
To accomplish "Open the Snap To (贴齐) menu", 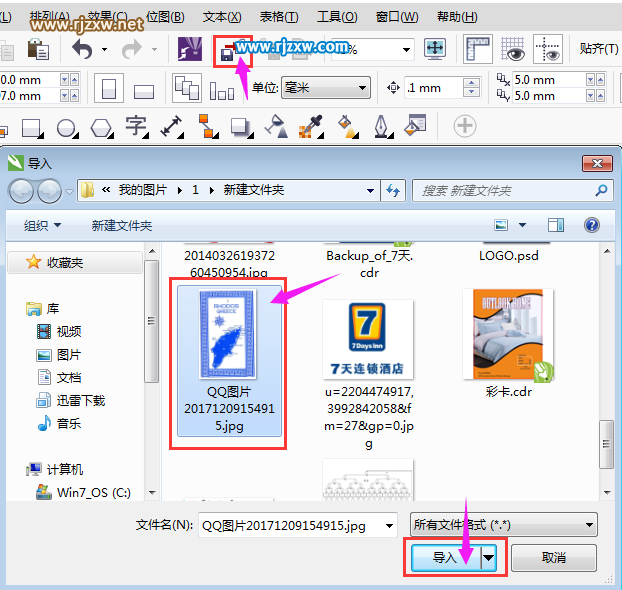I will (599, 49).
